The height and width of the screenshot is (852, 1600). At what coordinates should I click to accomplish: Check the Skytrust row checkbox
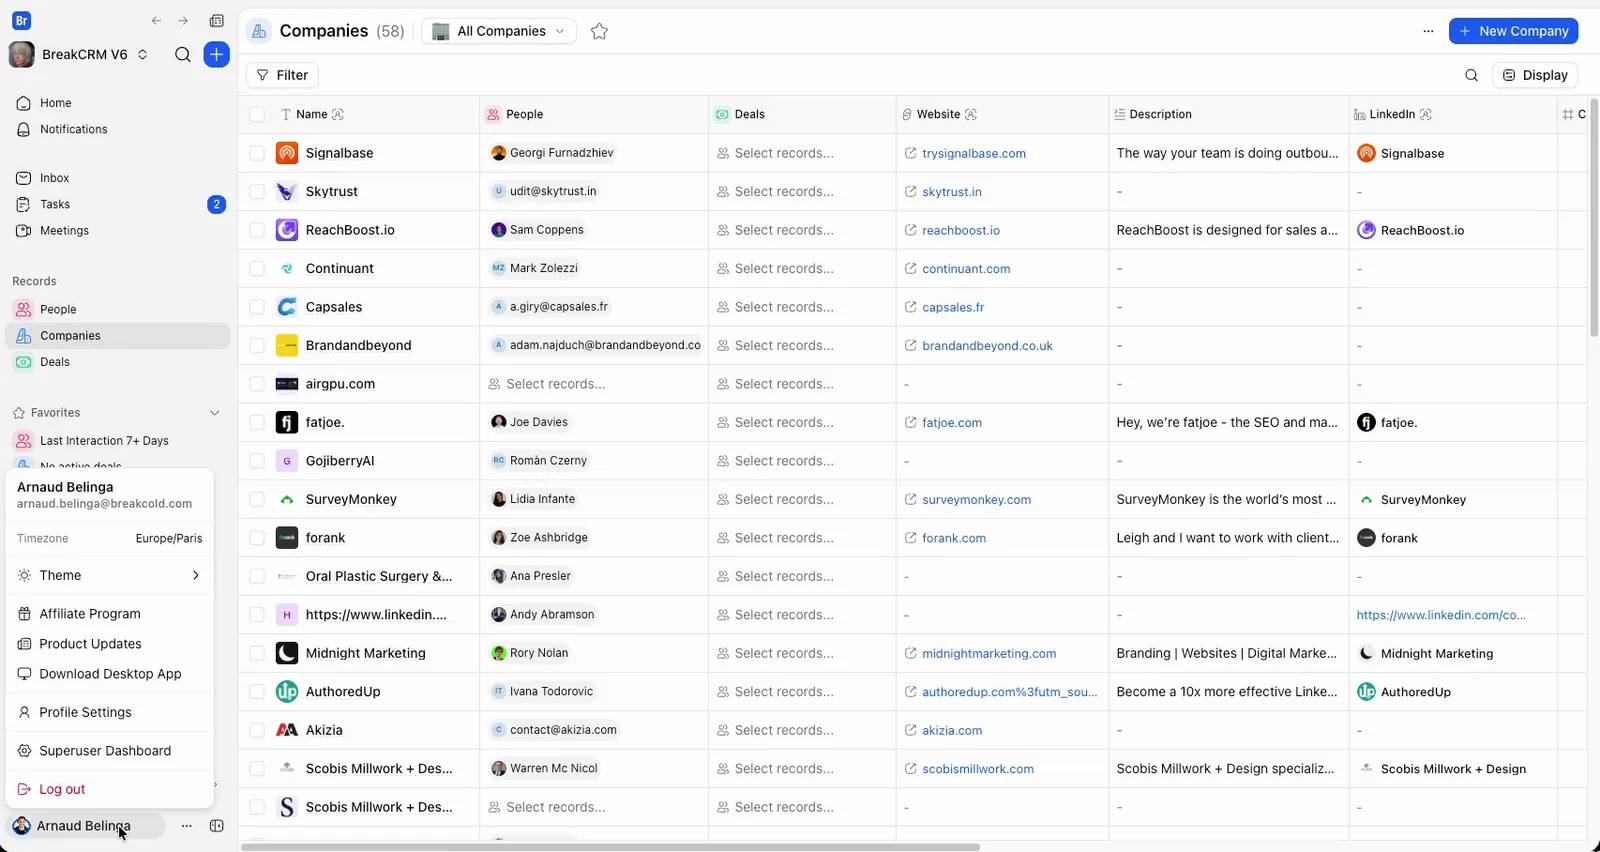click(257, 192)
